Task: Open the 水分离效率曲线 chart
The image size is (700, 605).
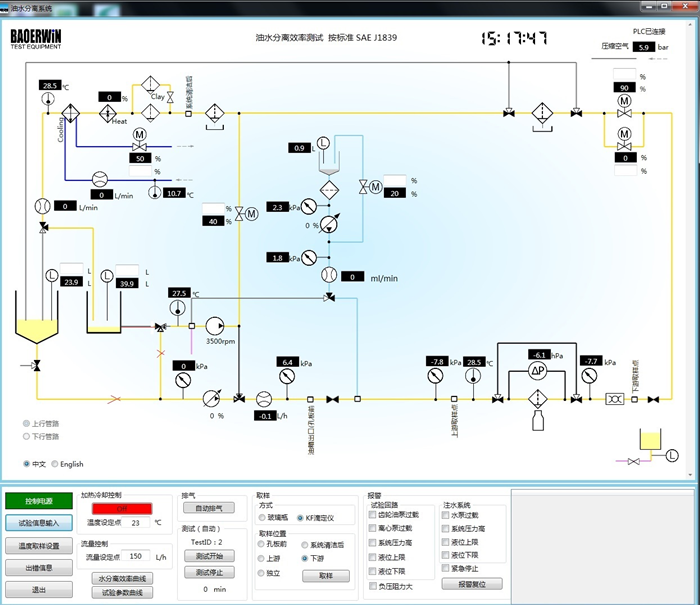Action: pos(122,579)
